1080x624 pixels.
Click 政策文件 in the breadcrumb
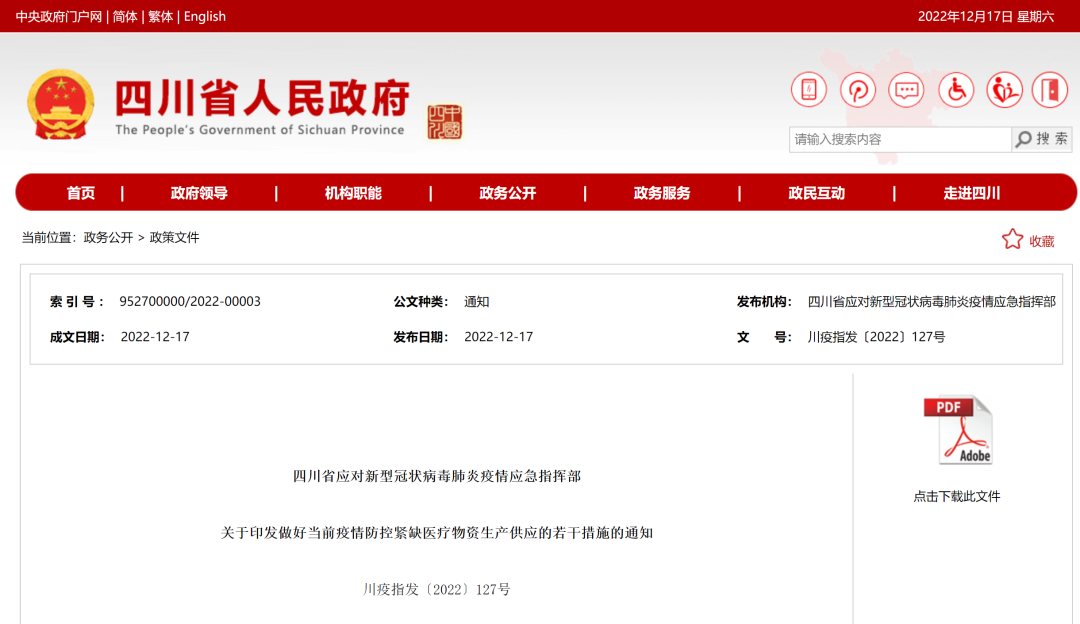(x=174, y=238)
